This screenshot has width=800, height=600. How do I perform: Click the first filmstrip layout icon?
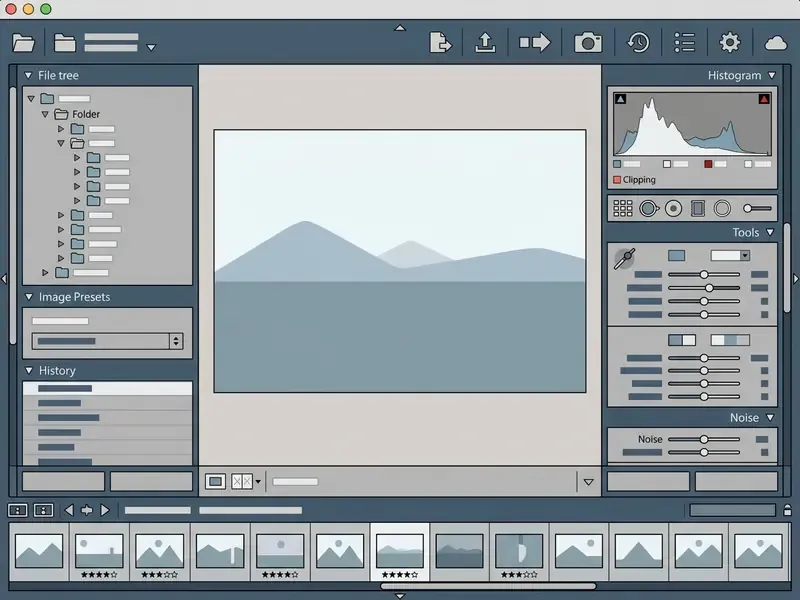pyautogui.click(x=17, y=510)
